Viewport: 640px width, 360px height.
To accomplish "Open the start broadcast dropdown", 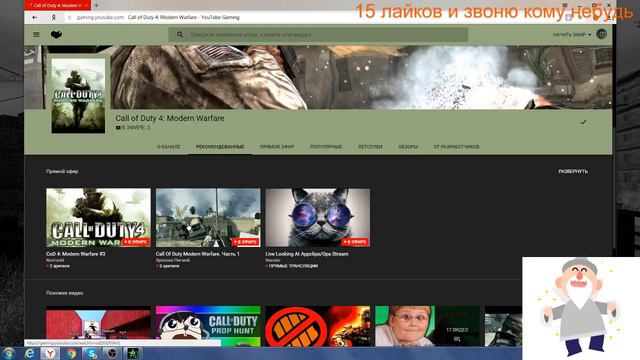I will coord(572,35).
